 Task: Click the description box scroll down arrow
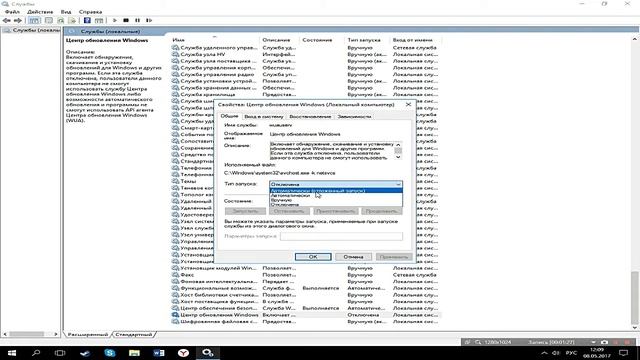[398, 157]
